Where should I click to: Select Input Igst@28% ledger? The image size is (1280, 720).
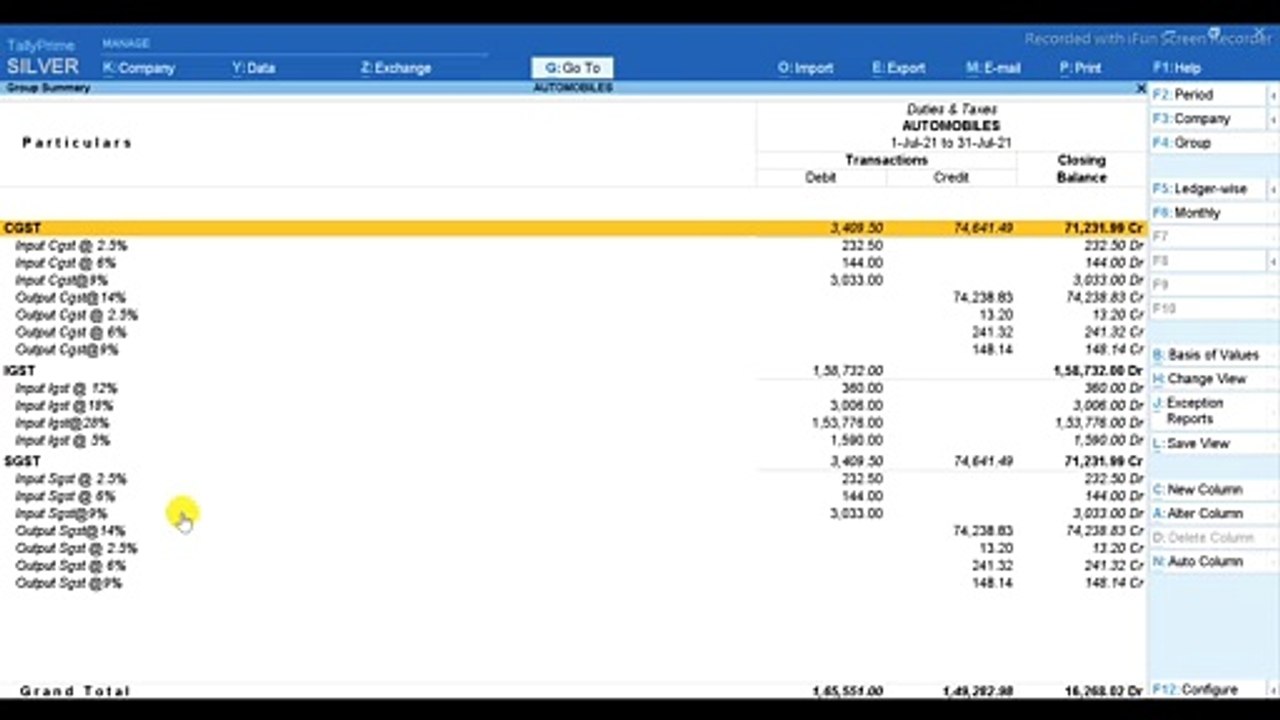point(62,423)
